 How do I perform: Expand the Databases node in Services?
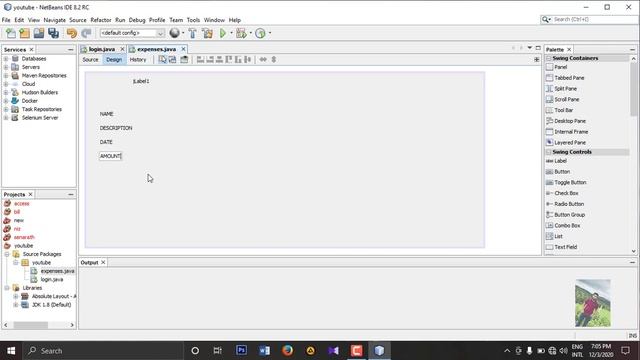[x=6, y=59]
